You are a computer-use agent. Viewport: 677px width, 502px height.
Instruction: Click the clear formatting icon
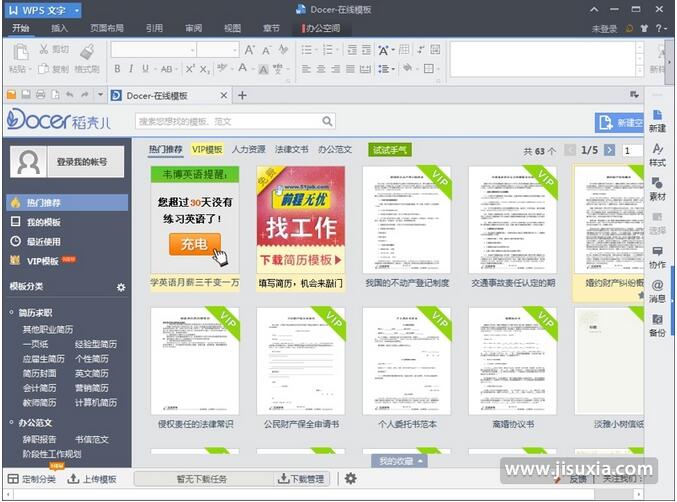click(x=283, y=50)
